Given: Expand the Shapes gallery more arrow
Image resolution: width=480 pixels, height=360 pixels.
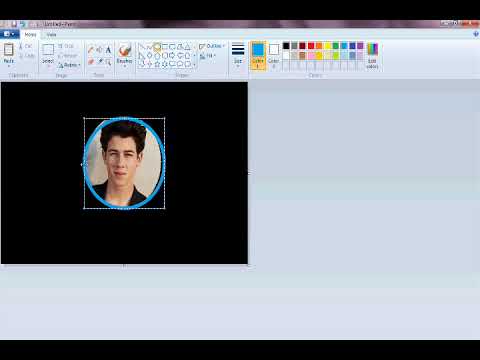Looking at the screenshot, I should (x=194, y=64).
